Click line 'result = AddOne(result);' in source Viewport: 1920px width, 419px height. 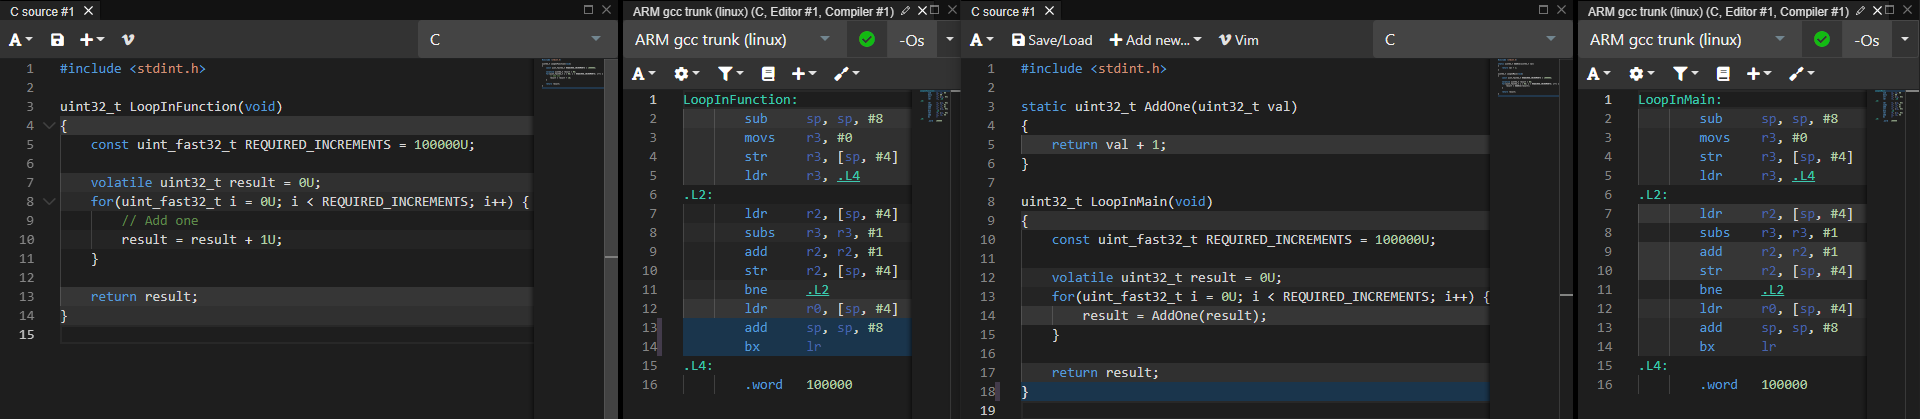[x=1175, y=316]
